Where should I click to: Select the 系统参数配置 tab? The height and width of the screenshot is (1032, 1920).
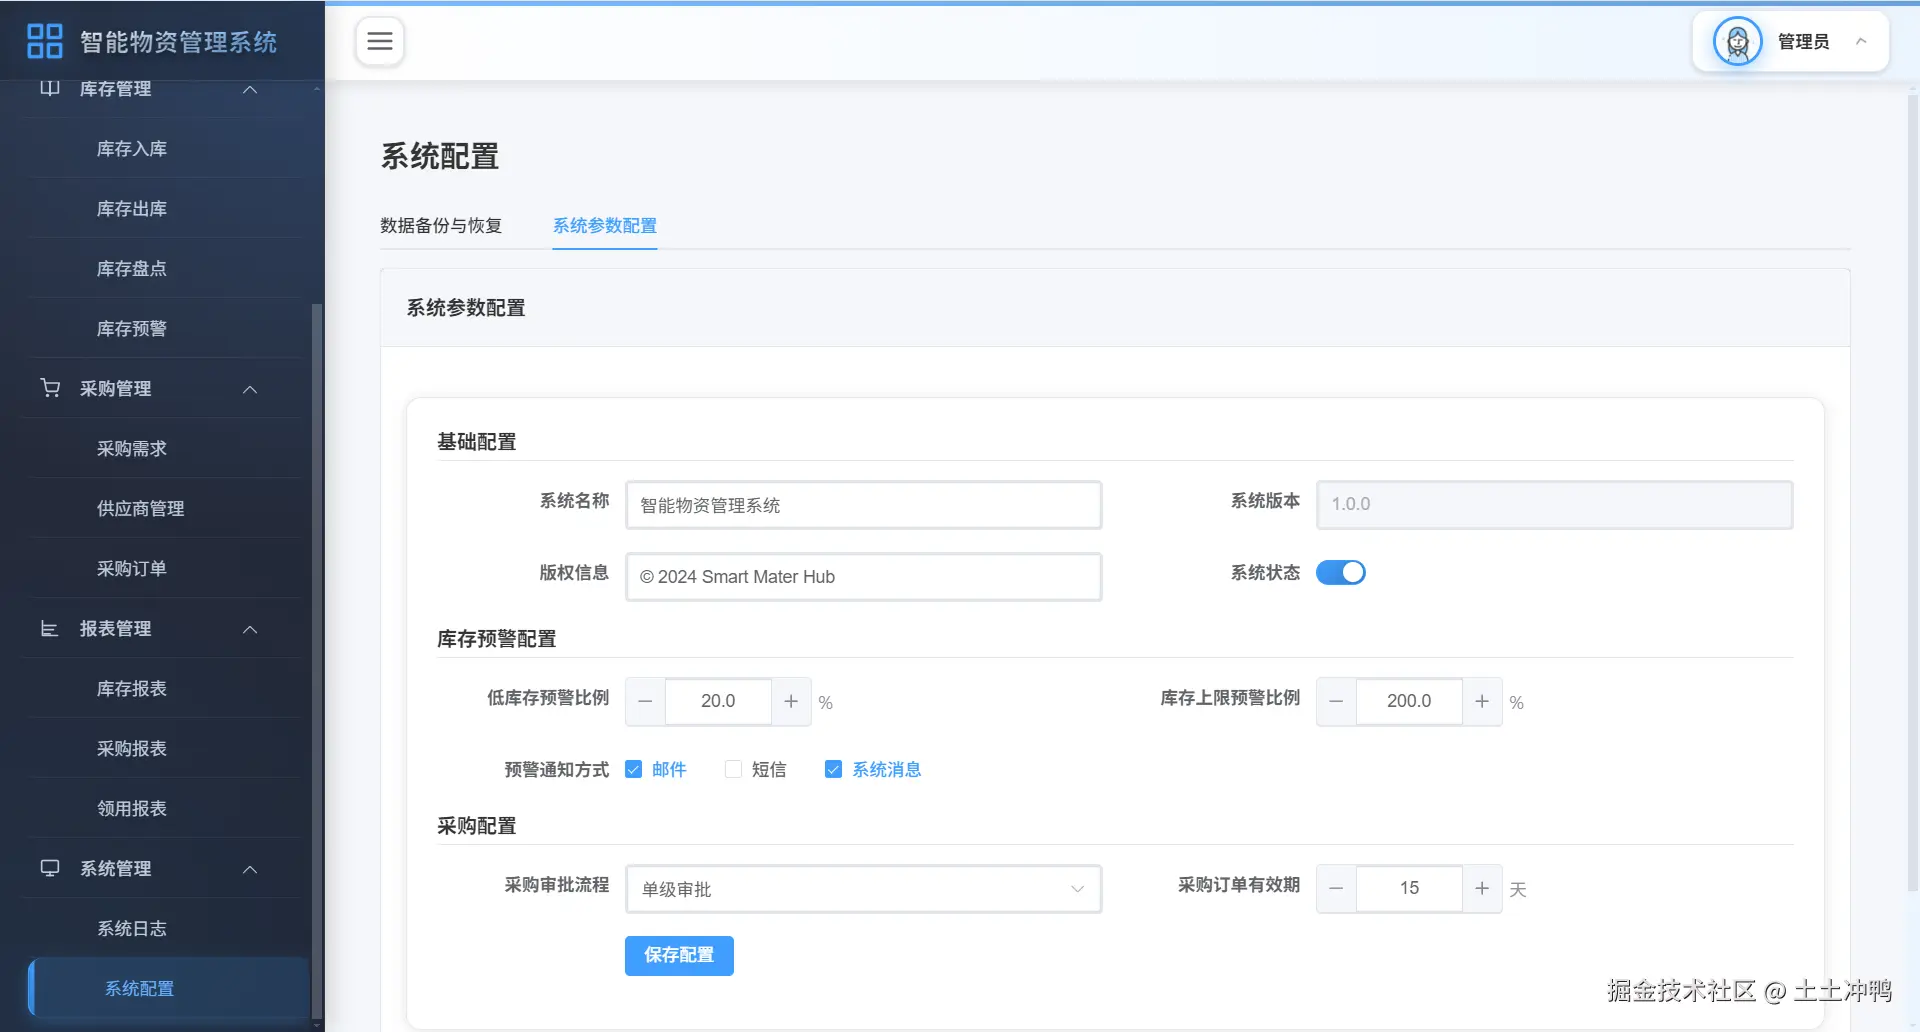tap(605, 225)
